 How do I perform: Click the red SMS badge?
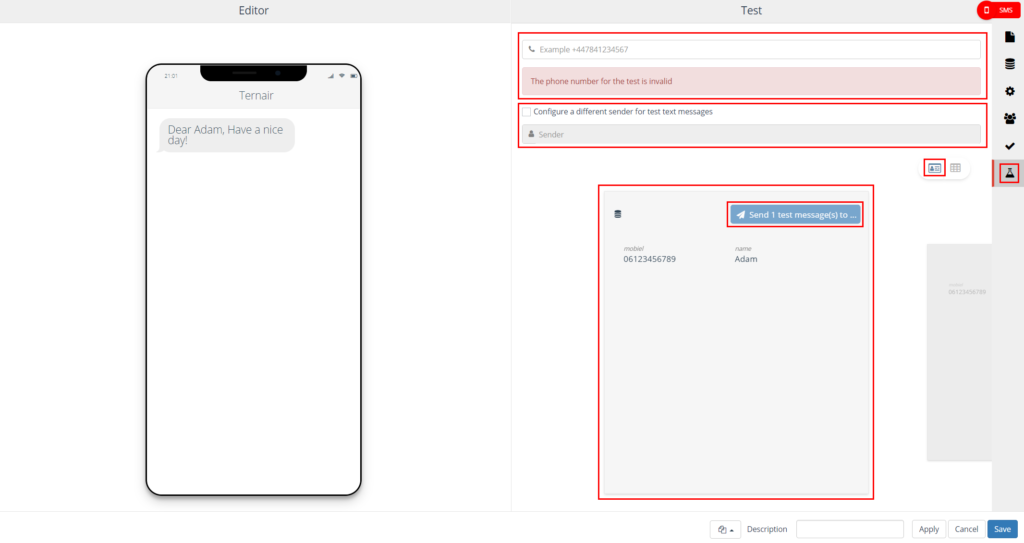pos(999,10)
